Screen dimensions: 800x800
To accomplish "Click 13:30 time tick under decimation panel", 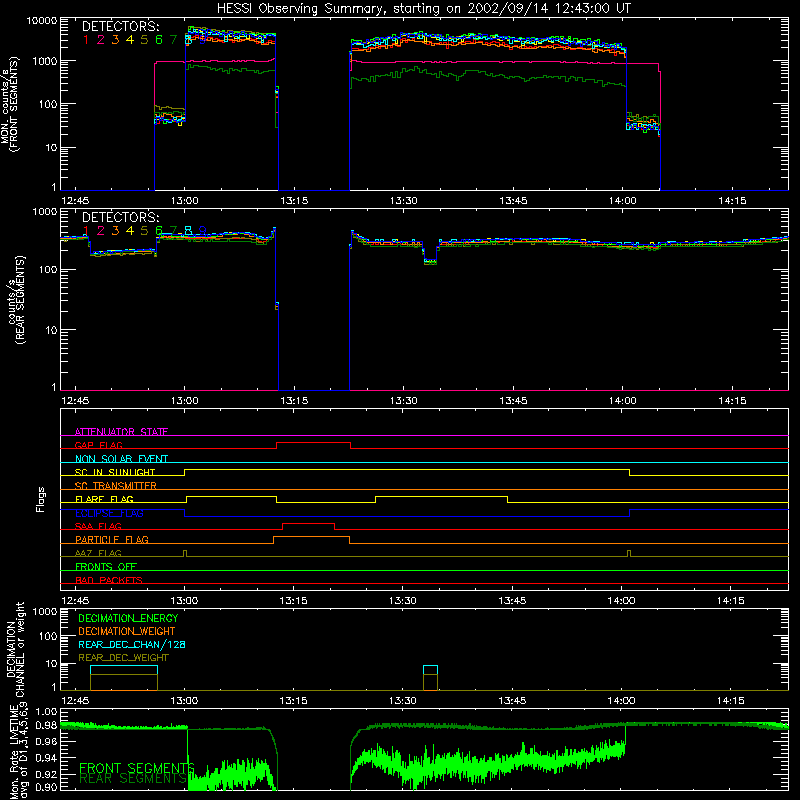I will click(x=403, y=701).
